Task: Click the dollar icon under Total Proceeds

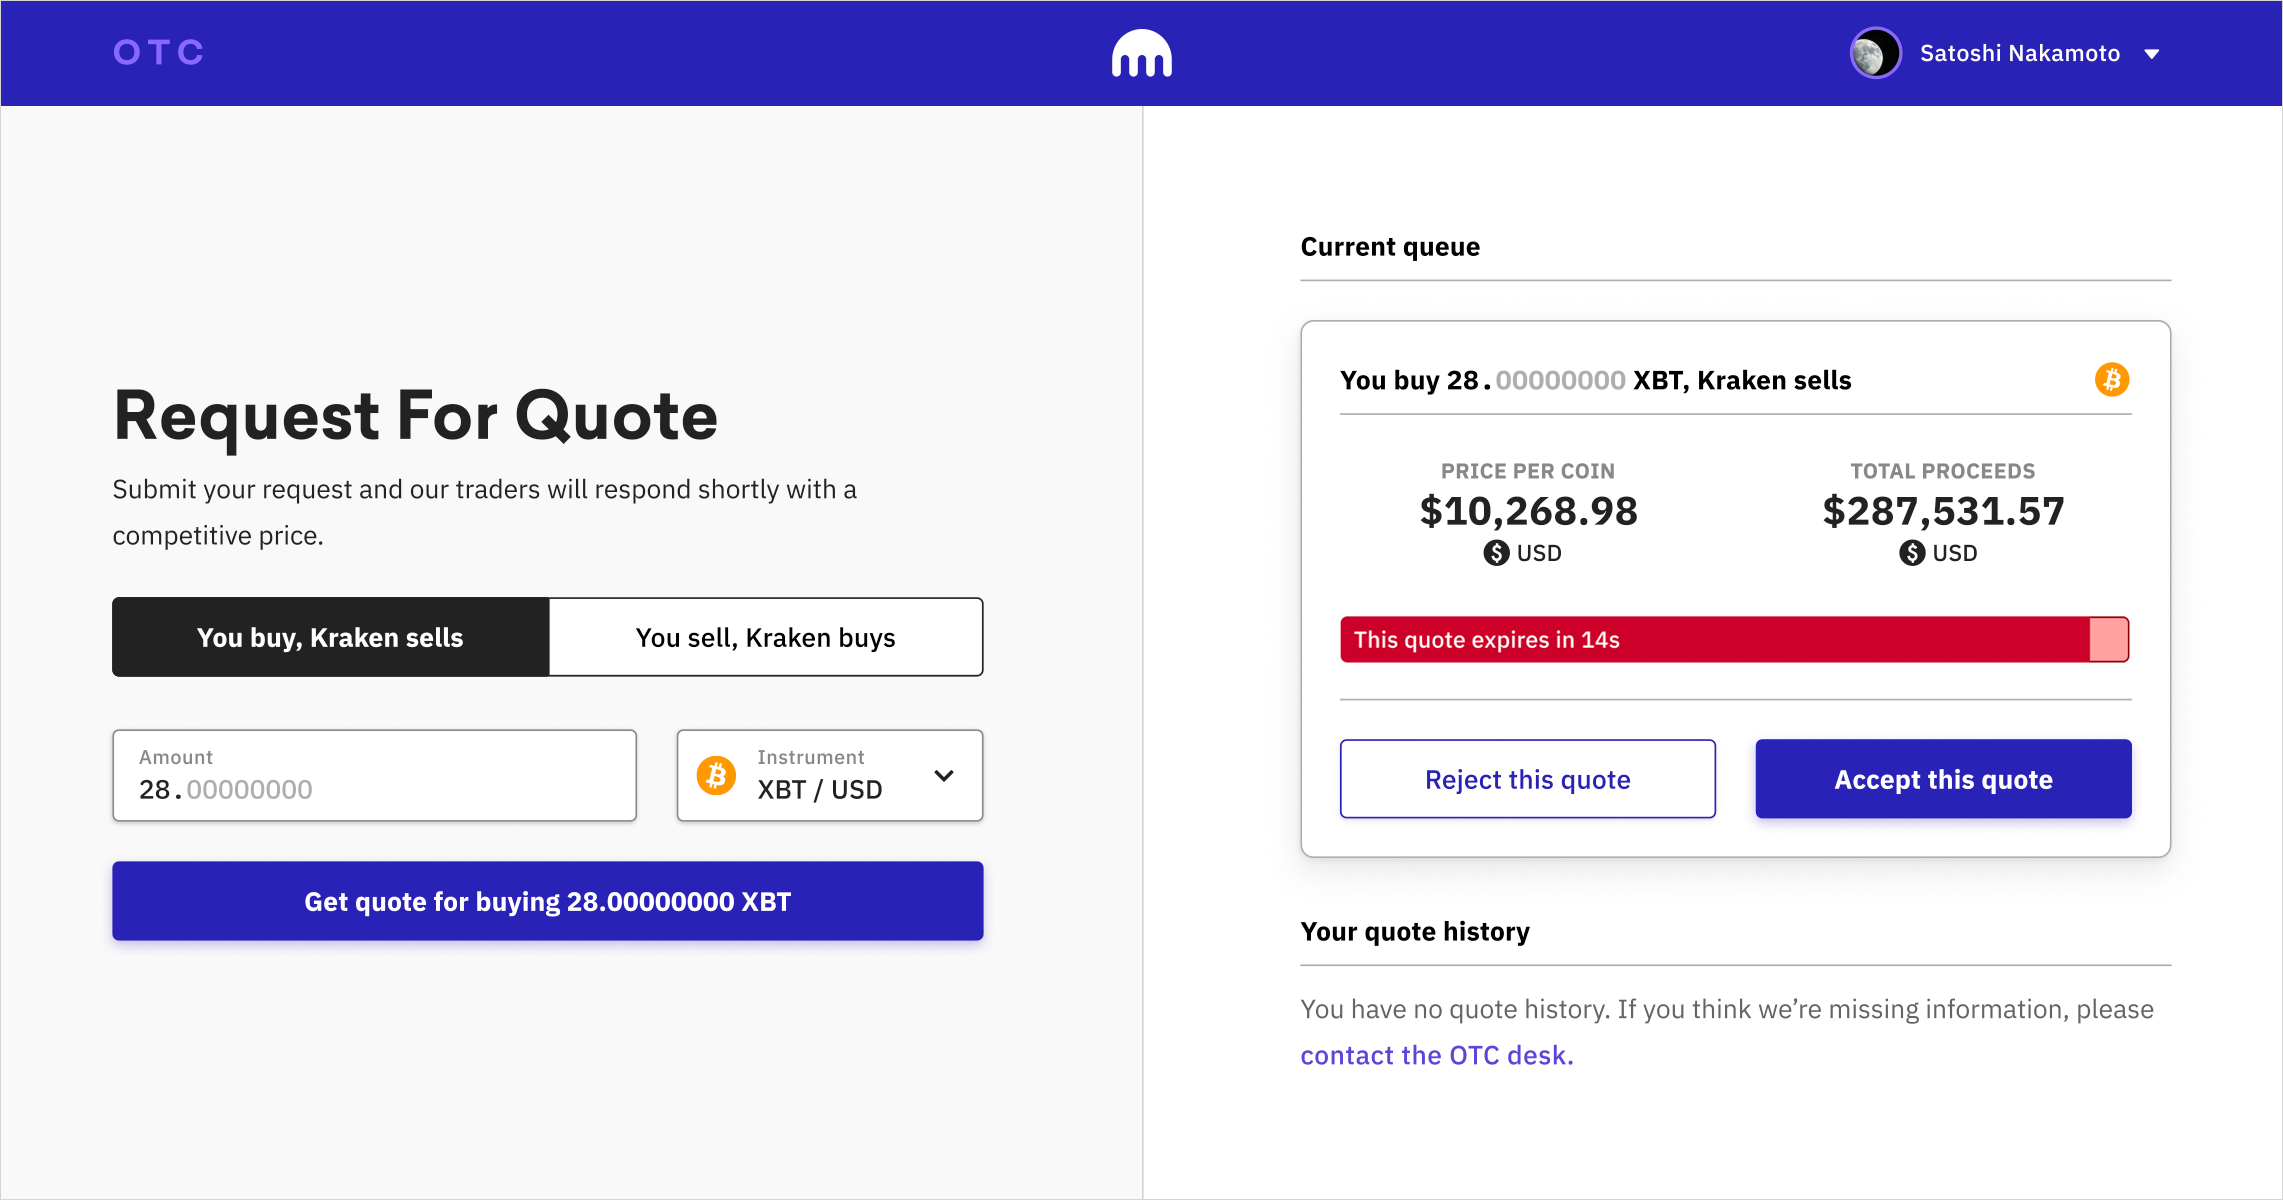Action: [x=1912, y=553]
